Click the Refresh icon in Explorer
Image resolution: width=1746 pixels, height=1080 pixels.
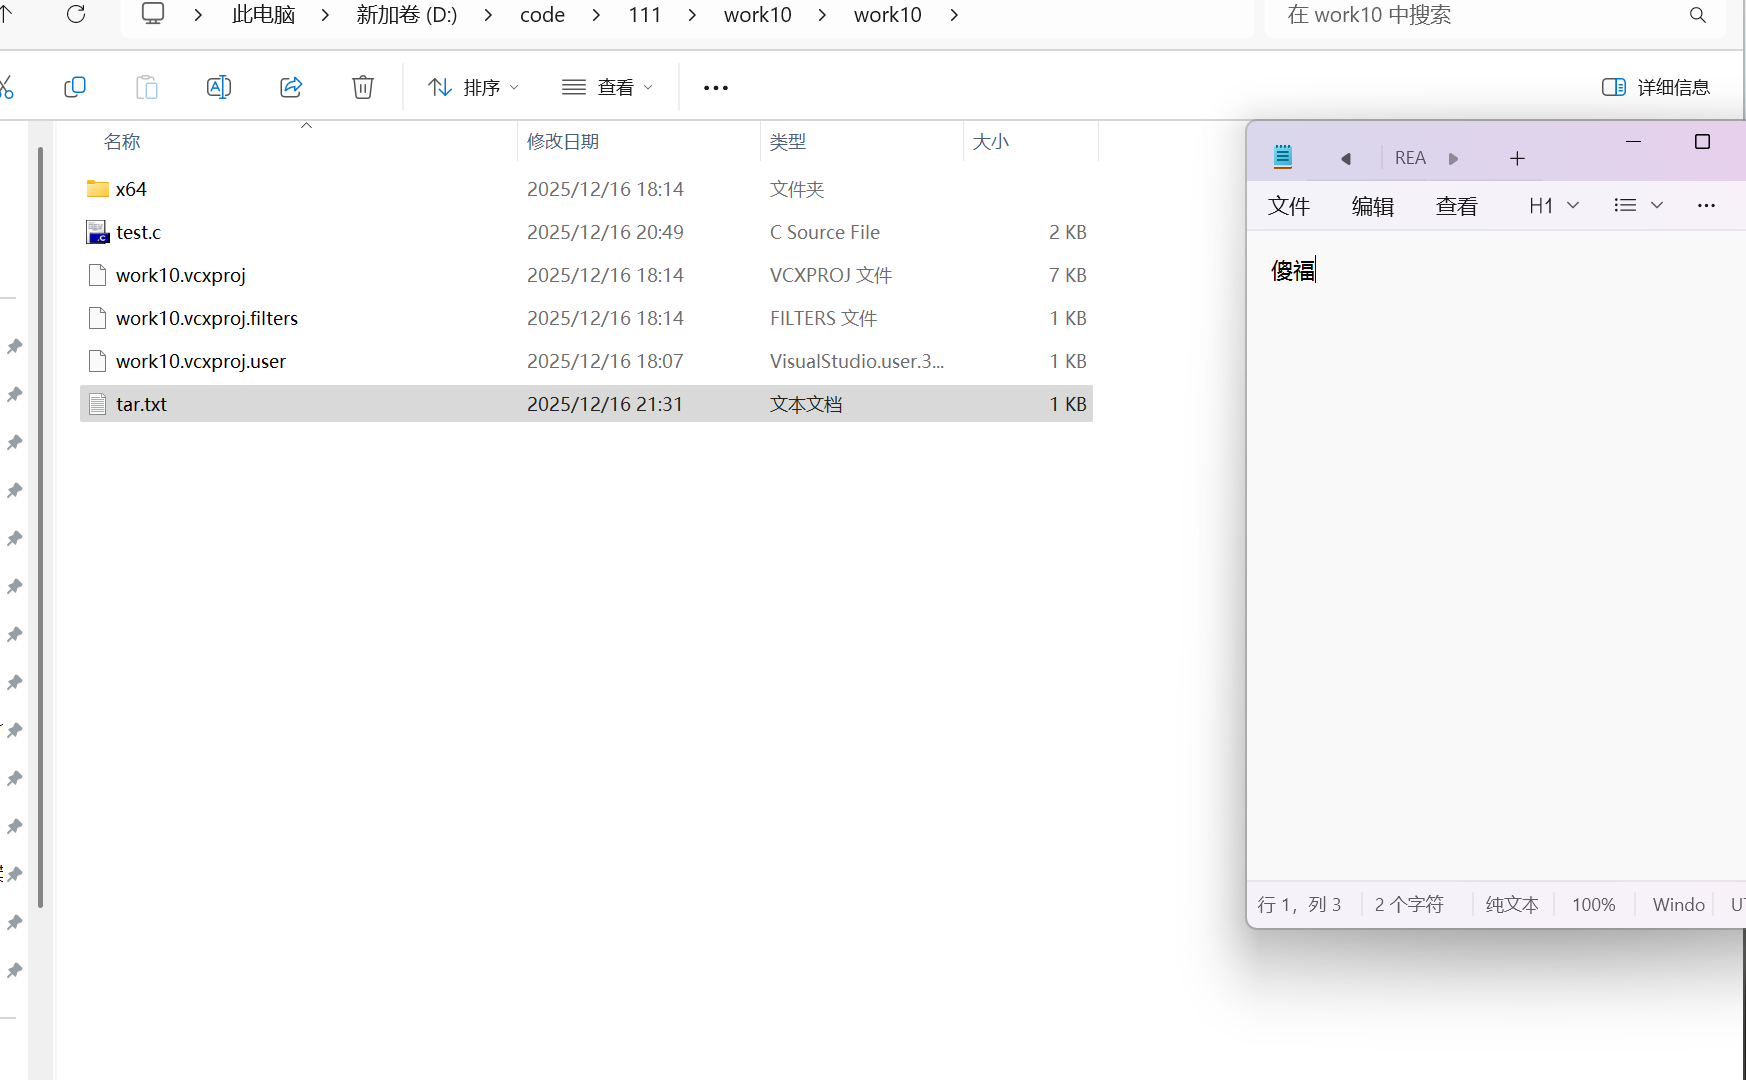click(x=76, y=14)
